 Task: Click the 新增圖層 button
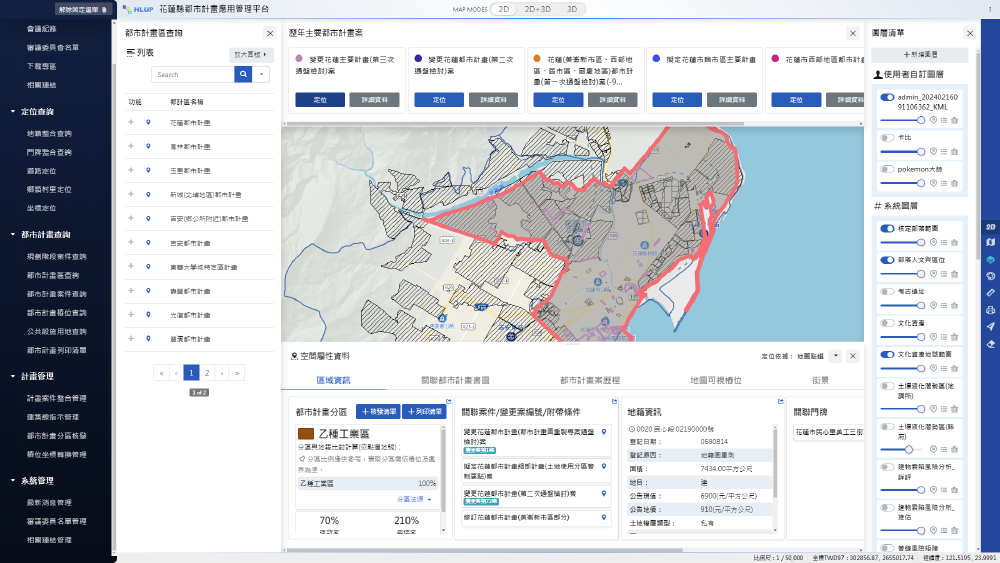[920, 55]
